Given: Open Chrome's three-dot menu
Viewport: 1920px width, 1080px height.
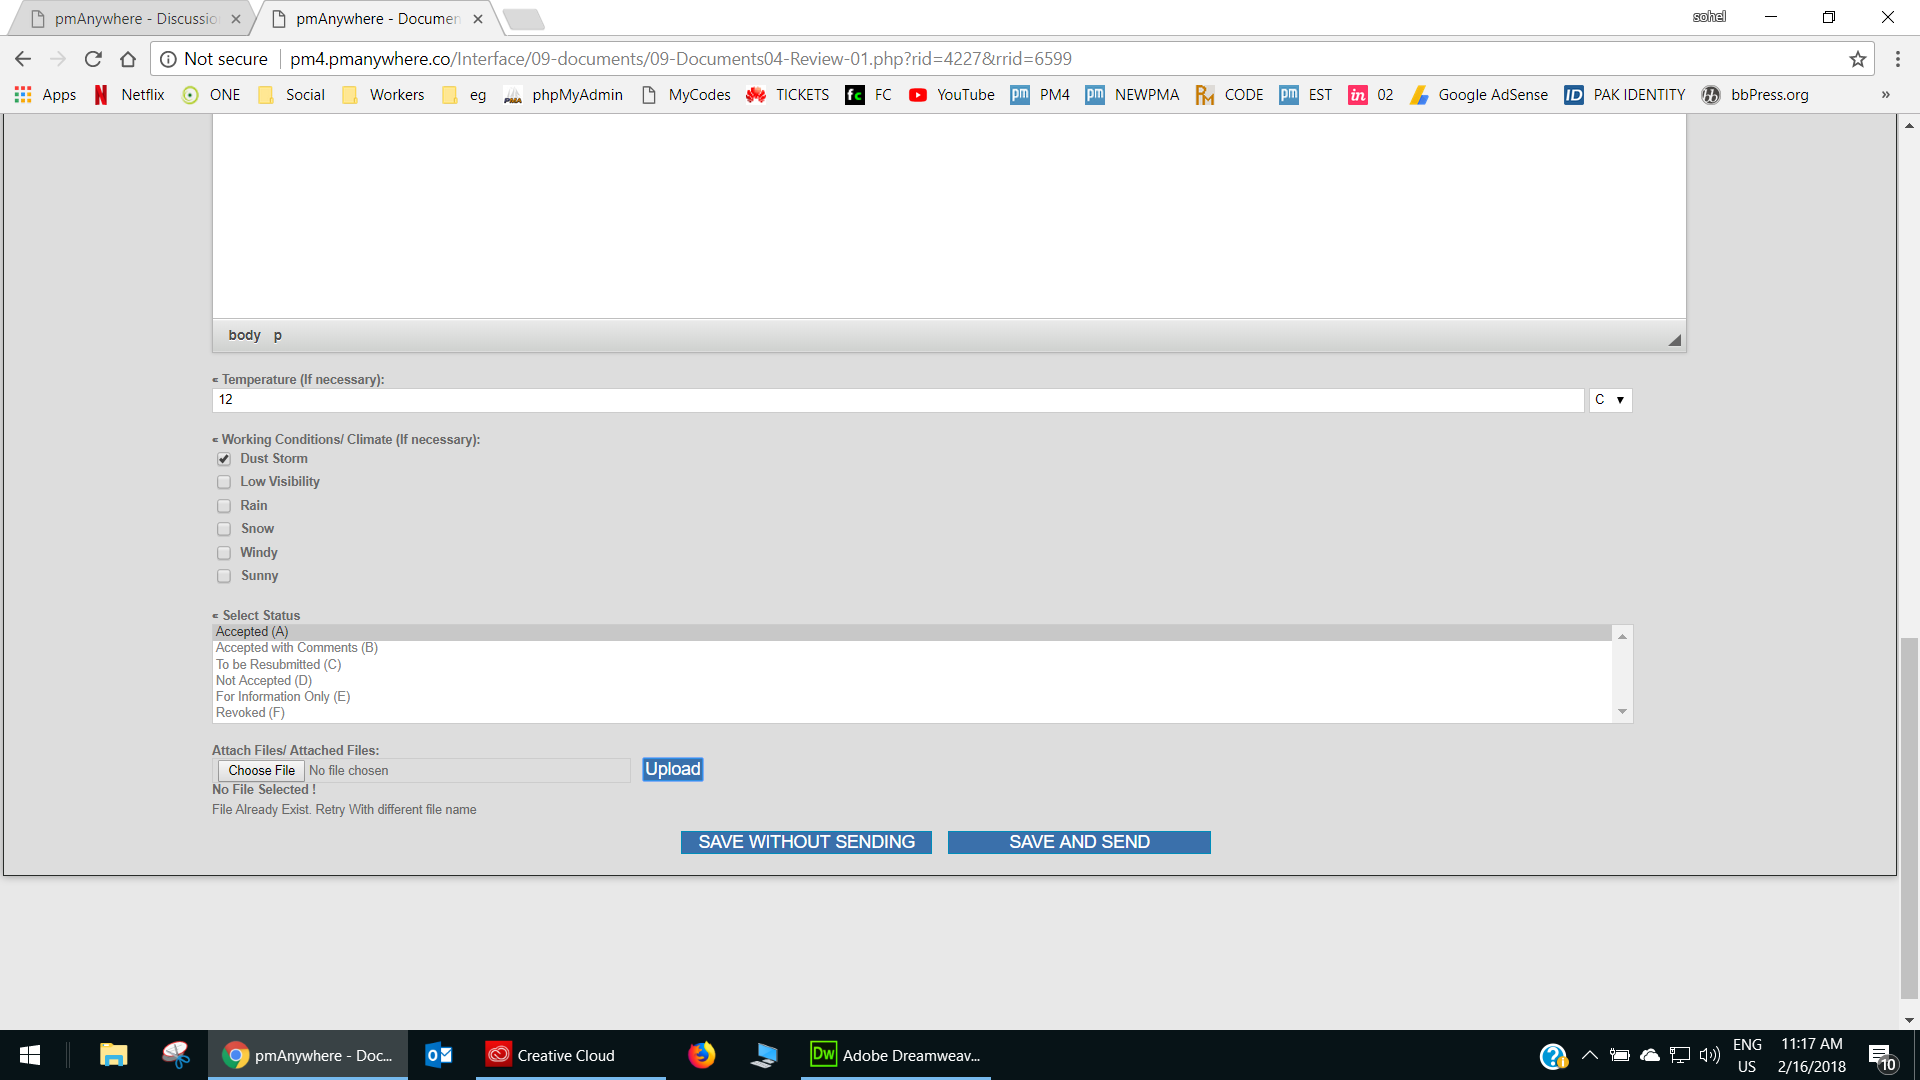Looking at the screenshot, I should click(1897, 59).
